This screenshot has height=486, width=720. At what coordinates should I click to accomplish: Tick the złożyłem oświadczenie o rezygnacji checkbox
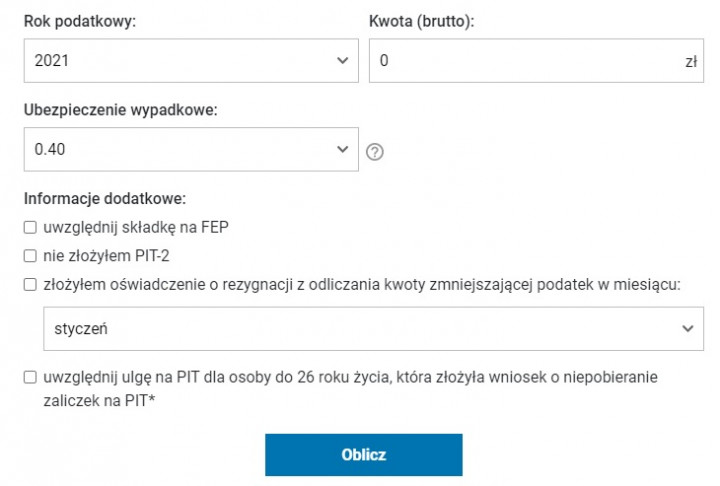pos(30,285)
